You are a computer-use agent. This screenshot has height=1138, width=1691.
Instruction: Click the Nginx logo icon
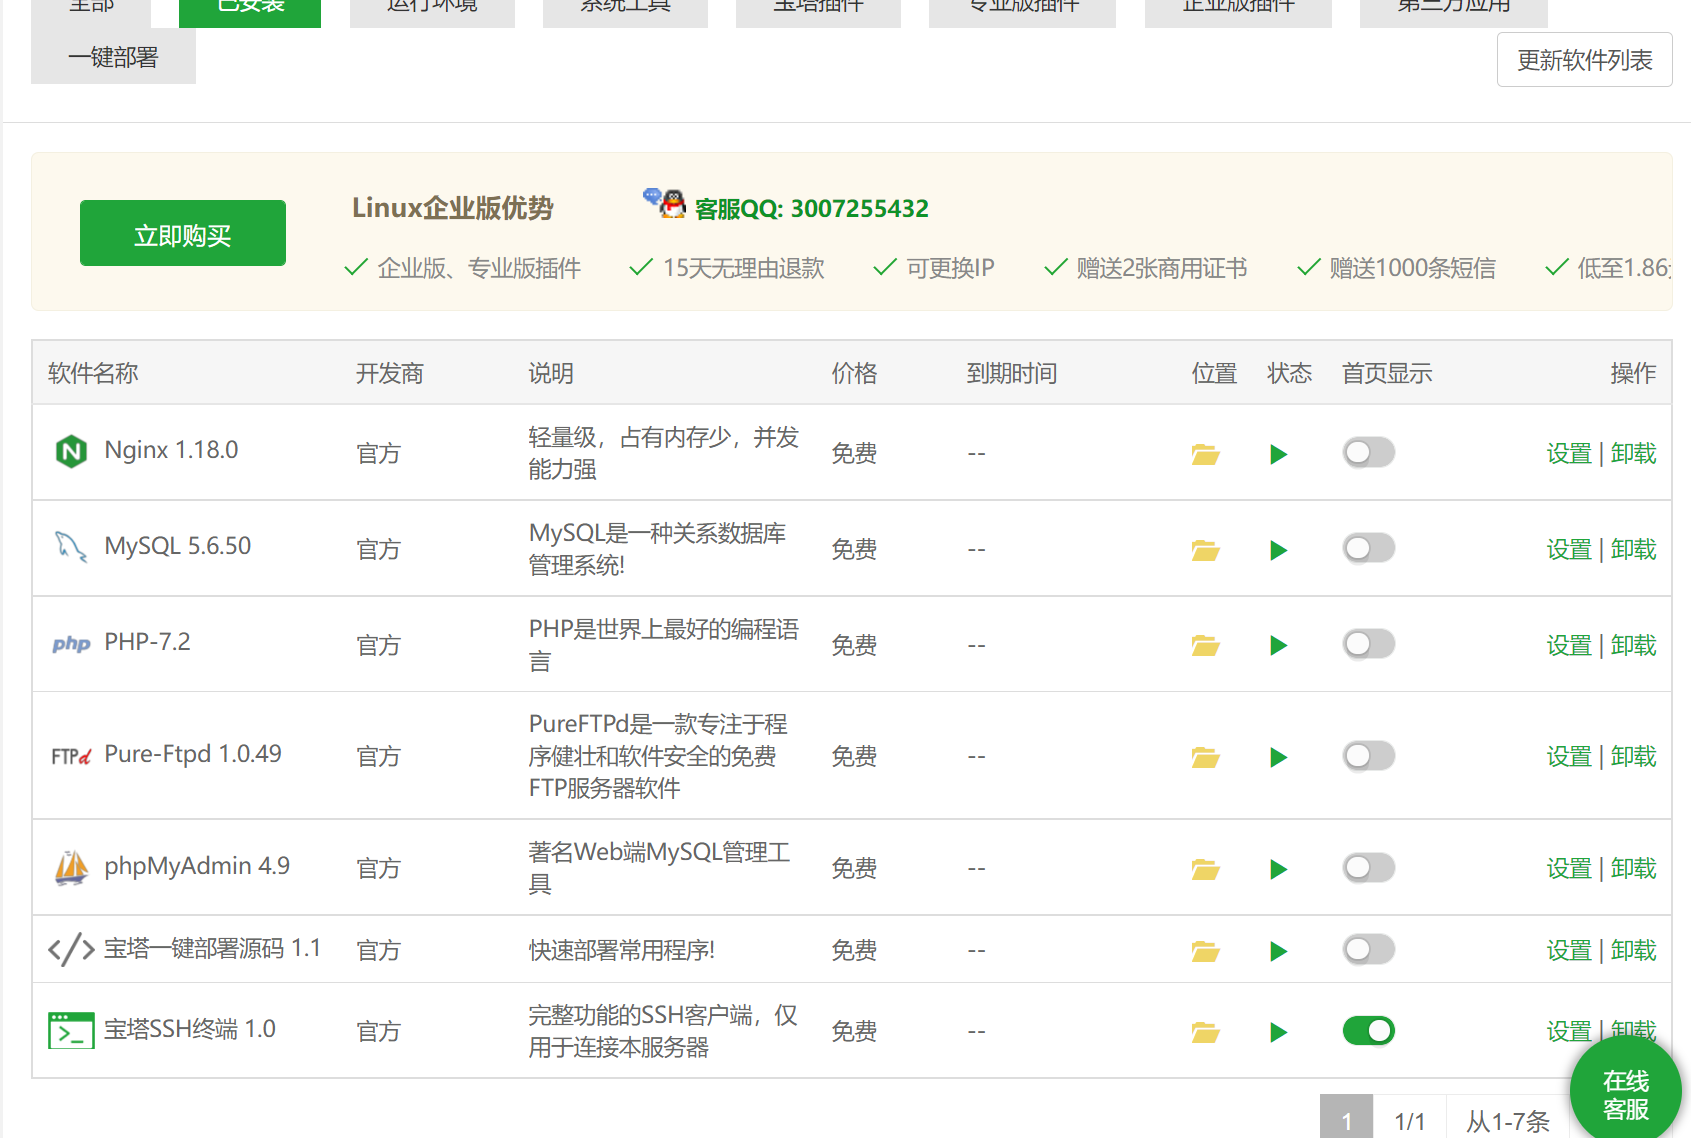pos(71,452)
